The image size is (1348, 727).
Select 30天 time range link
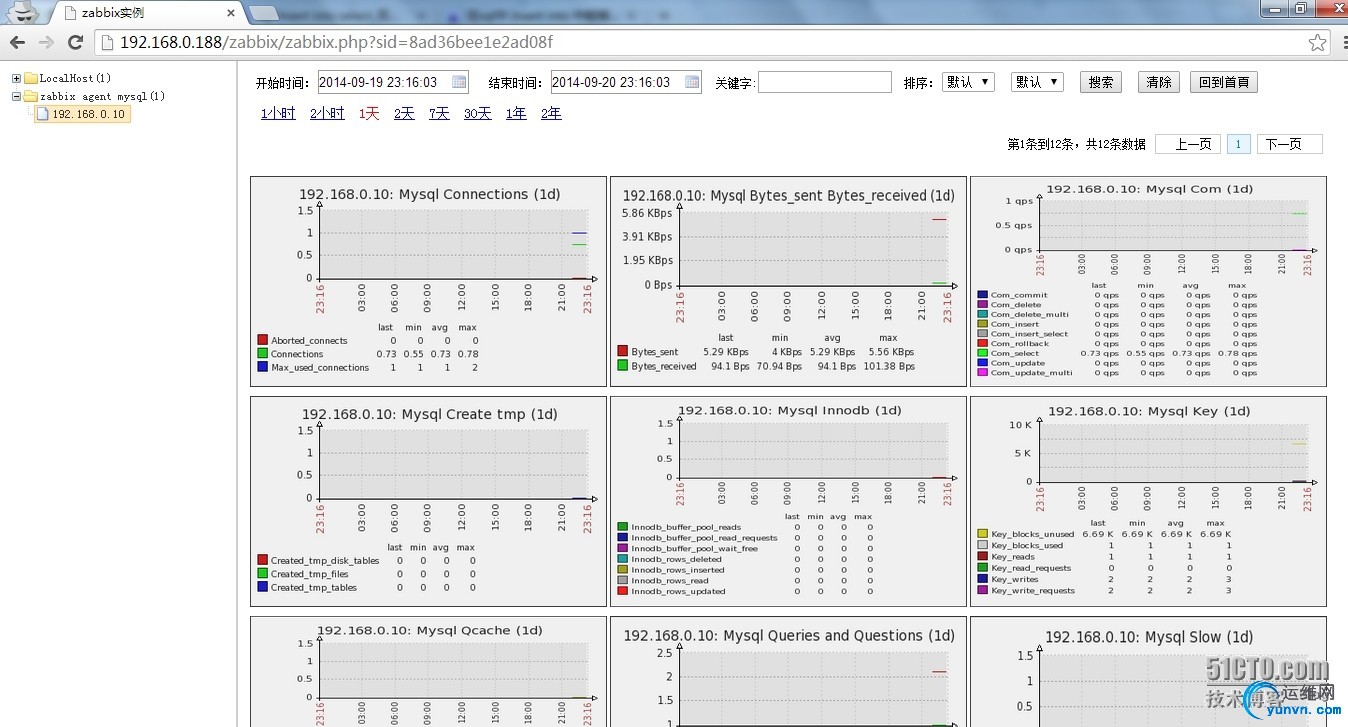477,114
